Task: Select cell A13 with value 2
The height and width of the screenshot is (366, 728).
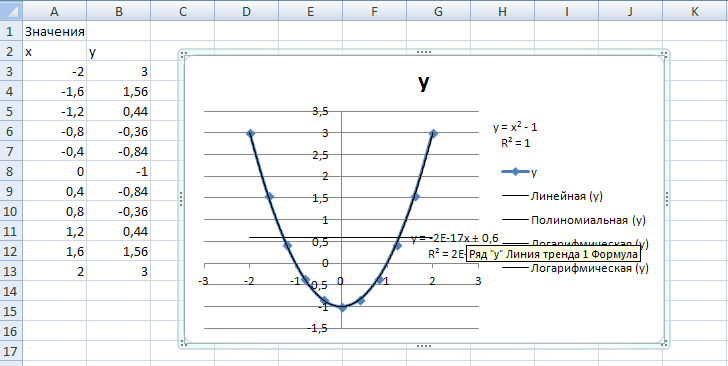Action: [x=54, y=272]
